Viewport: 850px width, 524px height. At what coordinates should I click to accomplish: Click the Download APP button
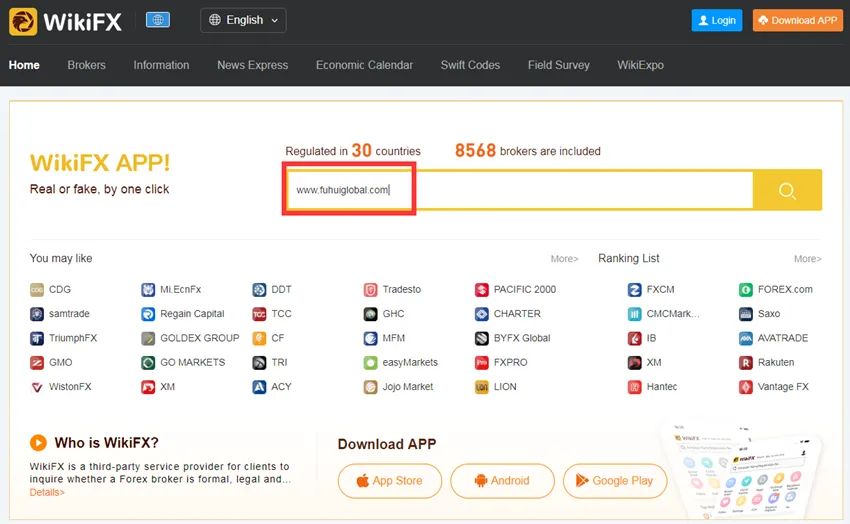point(797,21)
